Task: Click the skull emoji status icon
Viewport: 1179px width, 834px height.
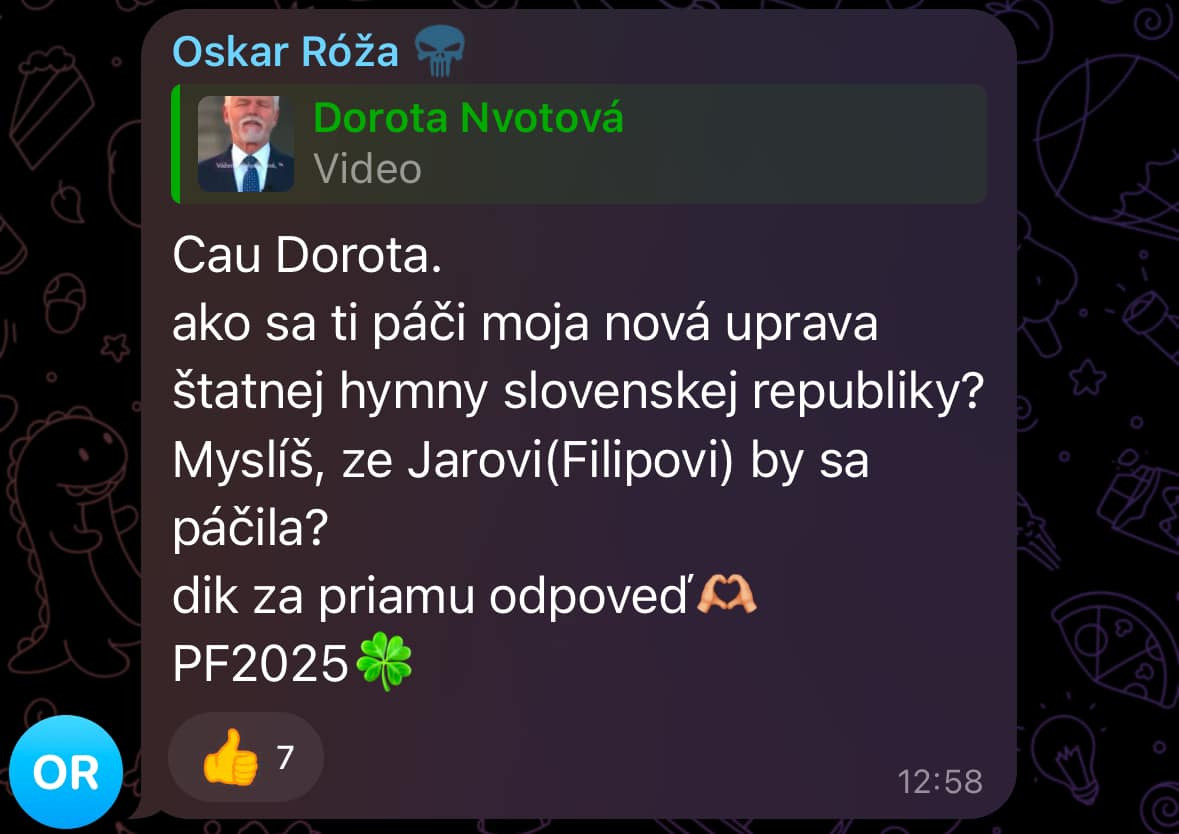Action: (440, 50)
